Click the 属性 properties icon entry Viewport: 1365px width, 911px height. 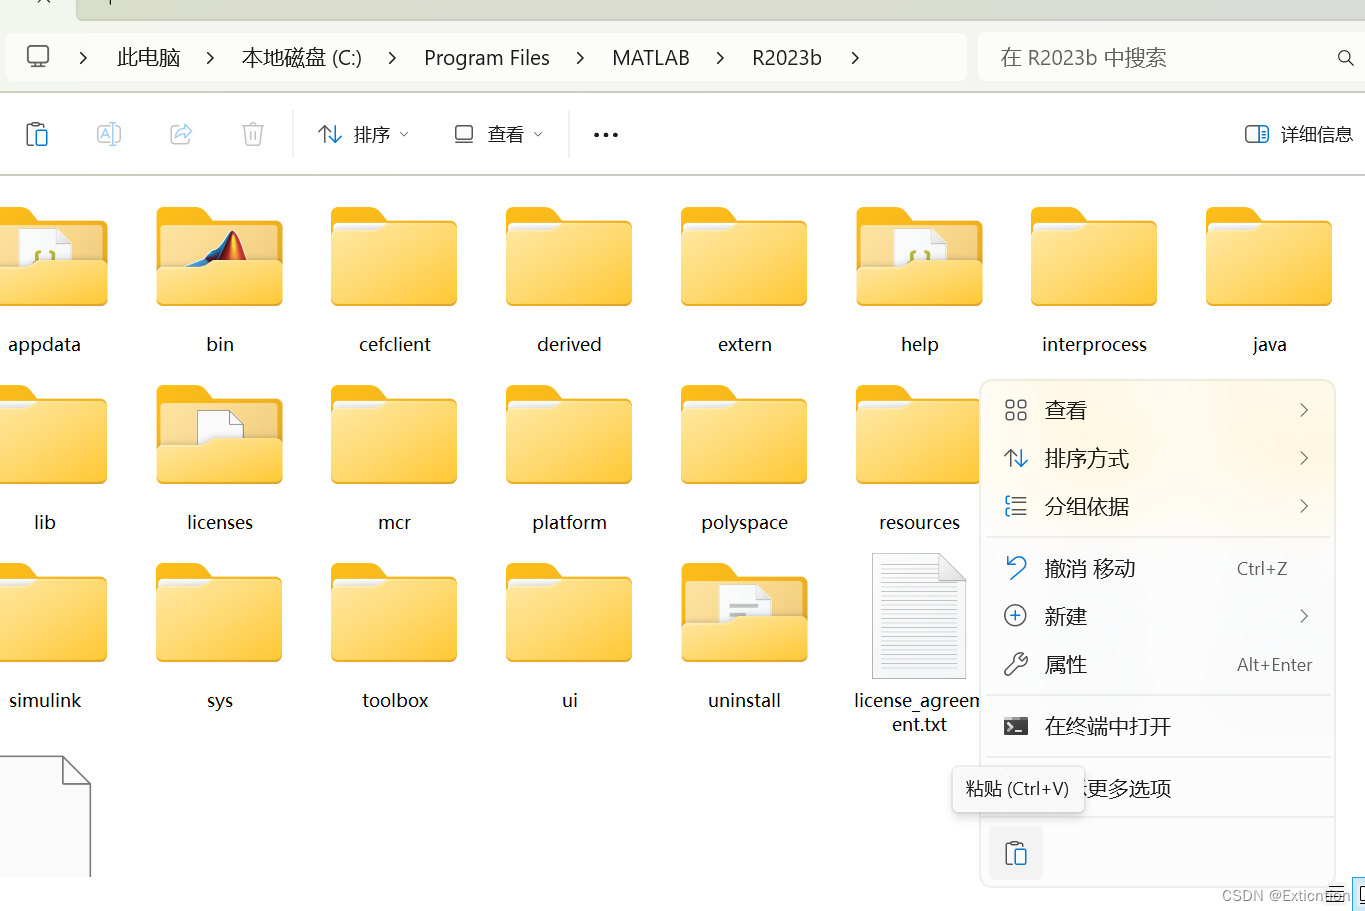click(1016, 664)
